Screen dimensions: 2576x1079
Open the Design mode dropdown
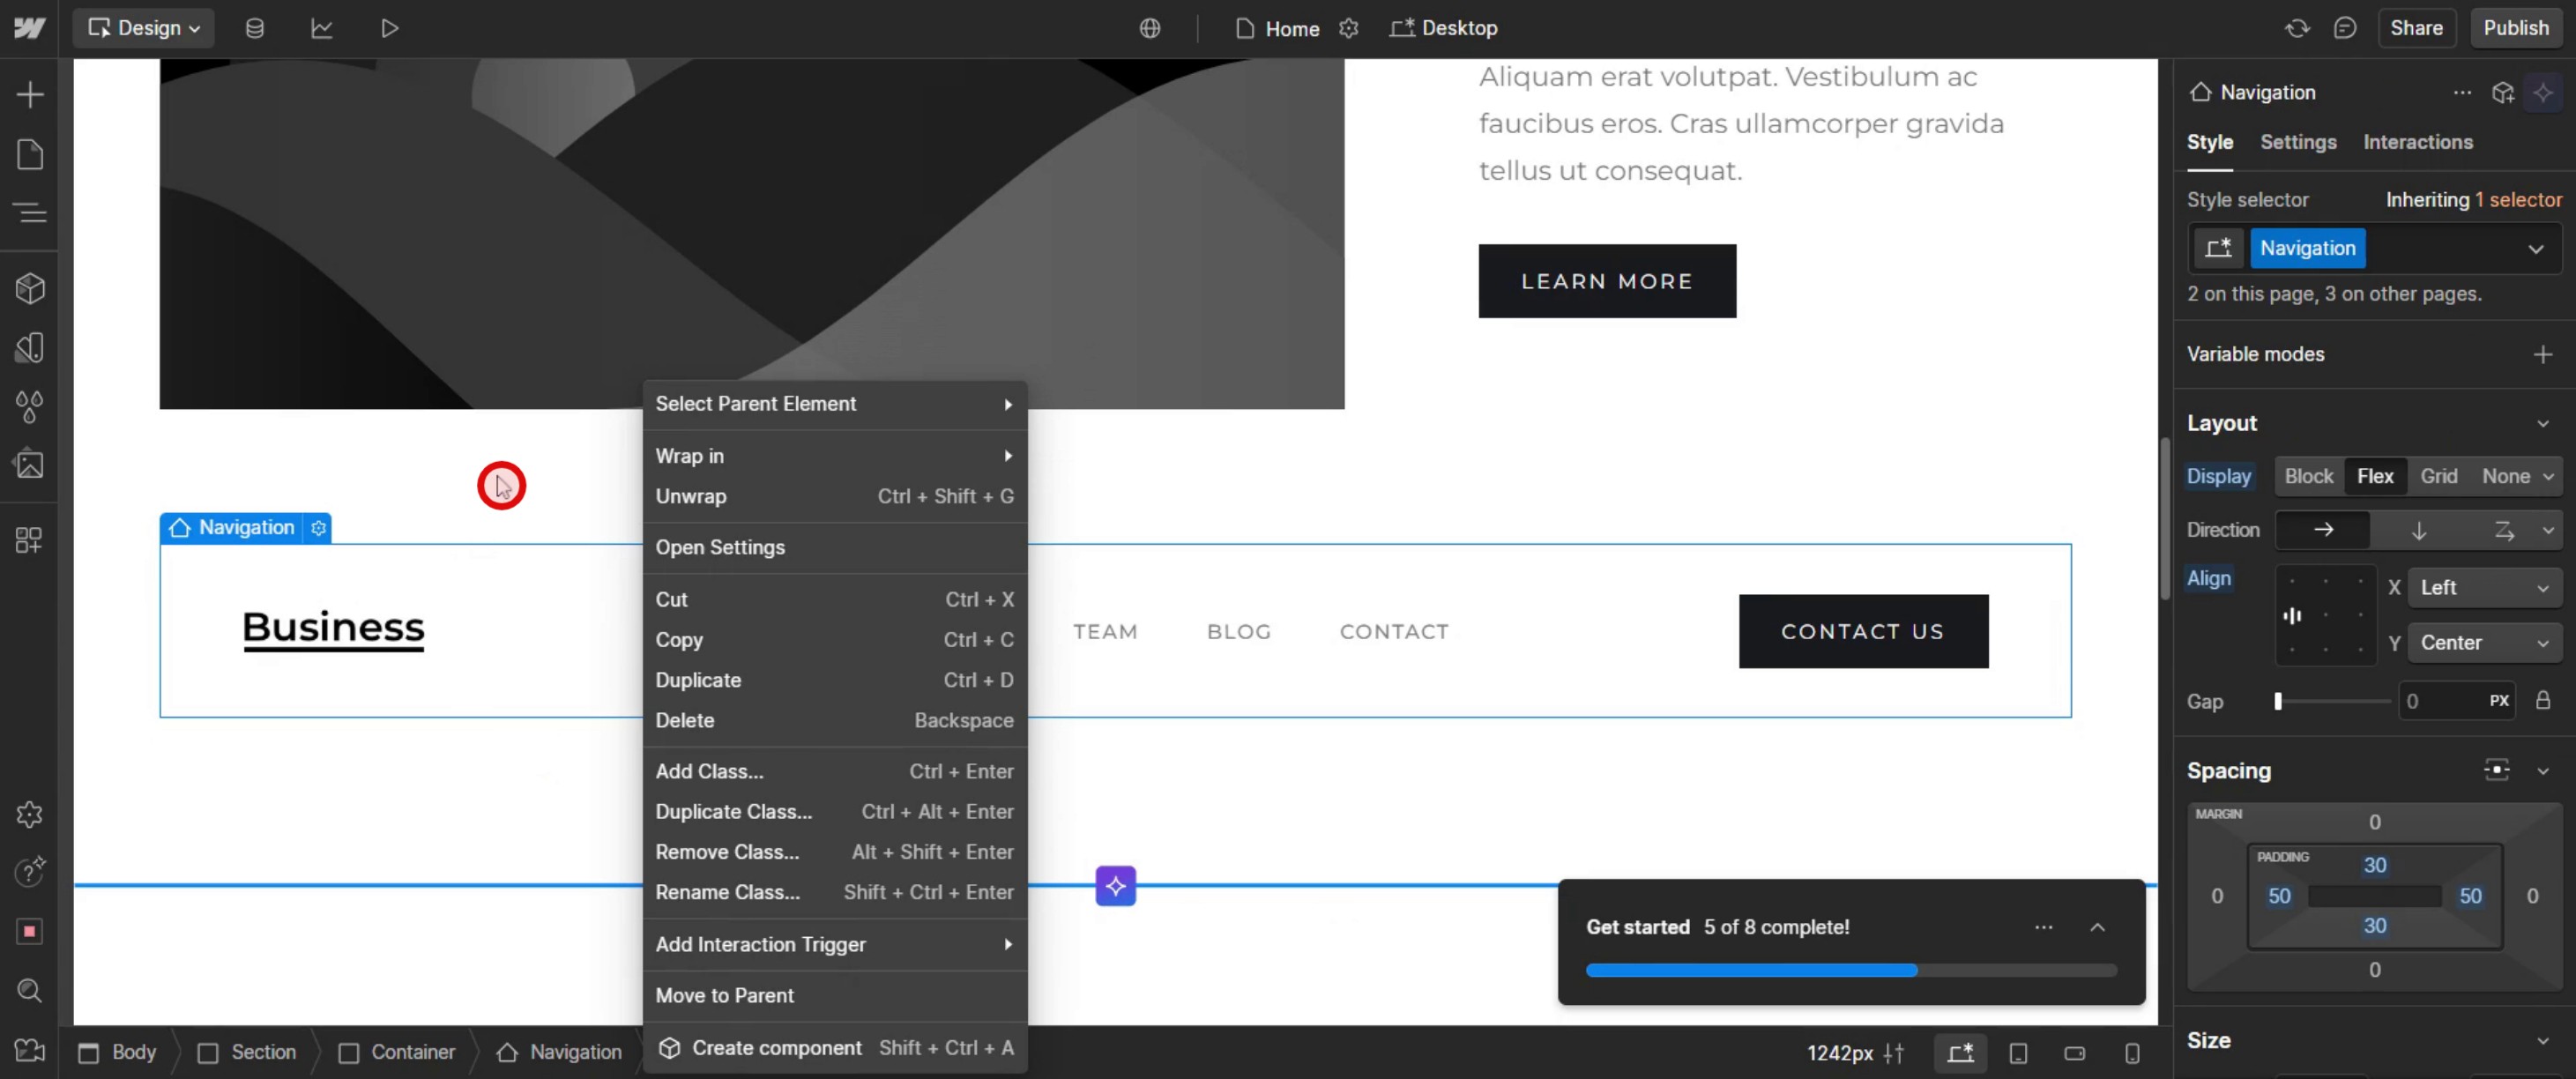(x=144, y=28)
